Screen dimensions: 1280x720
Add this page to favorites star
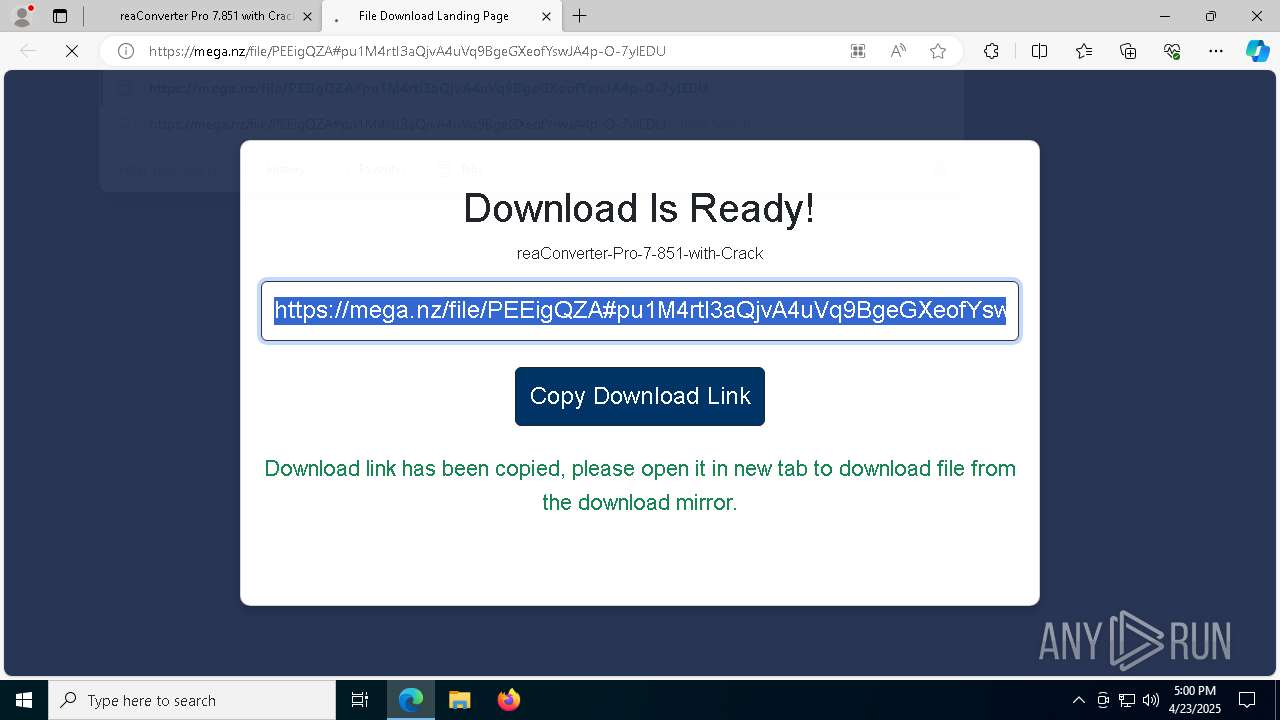[938, 51]
